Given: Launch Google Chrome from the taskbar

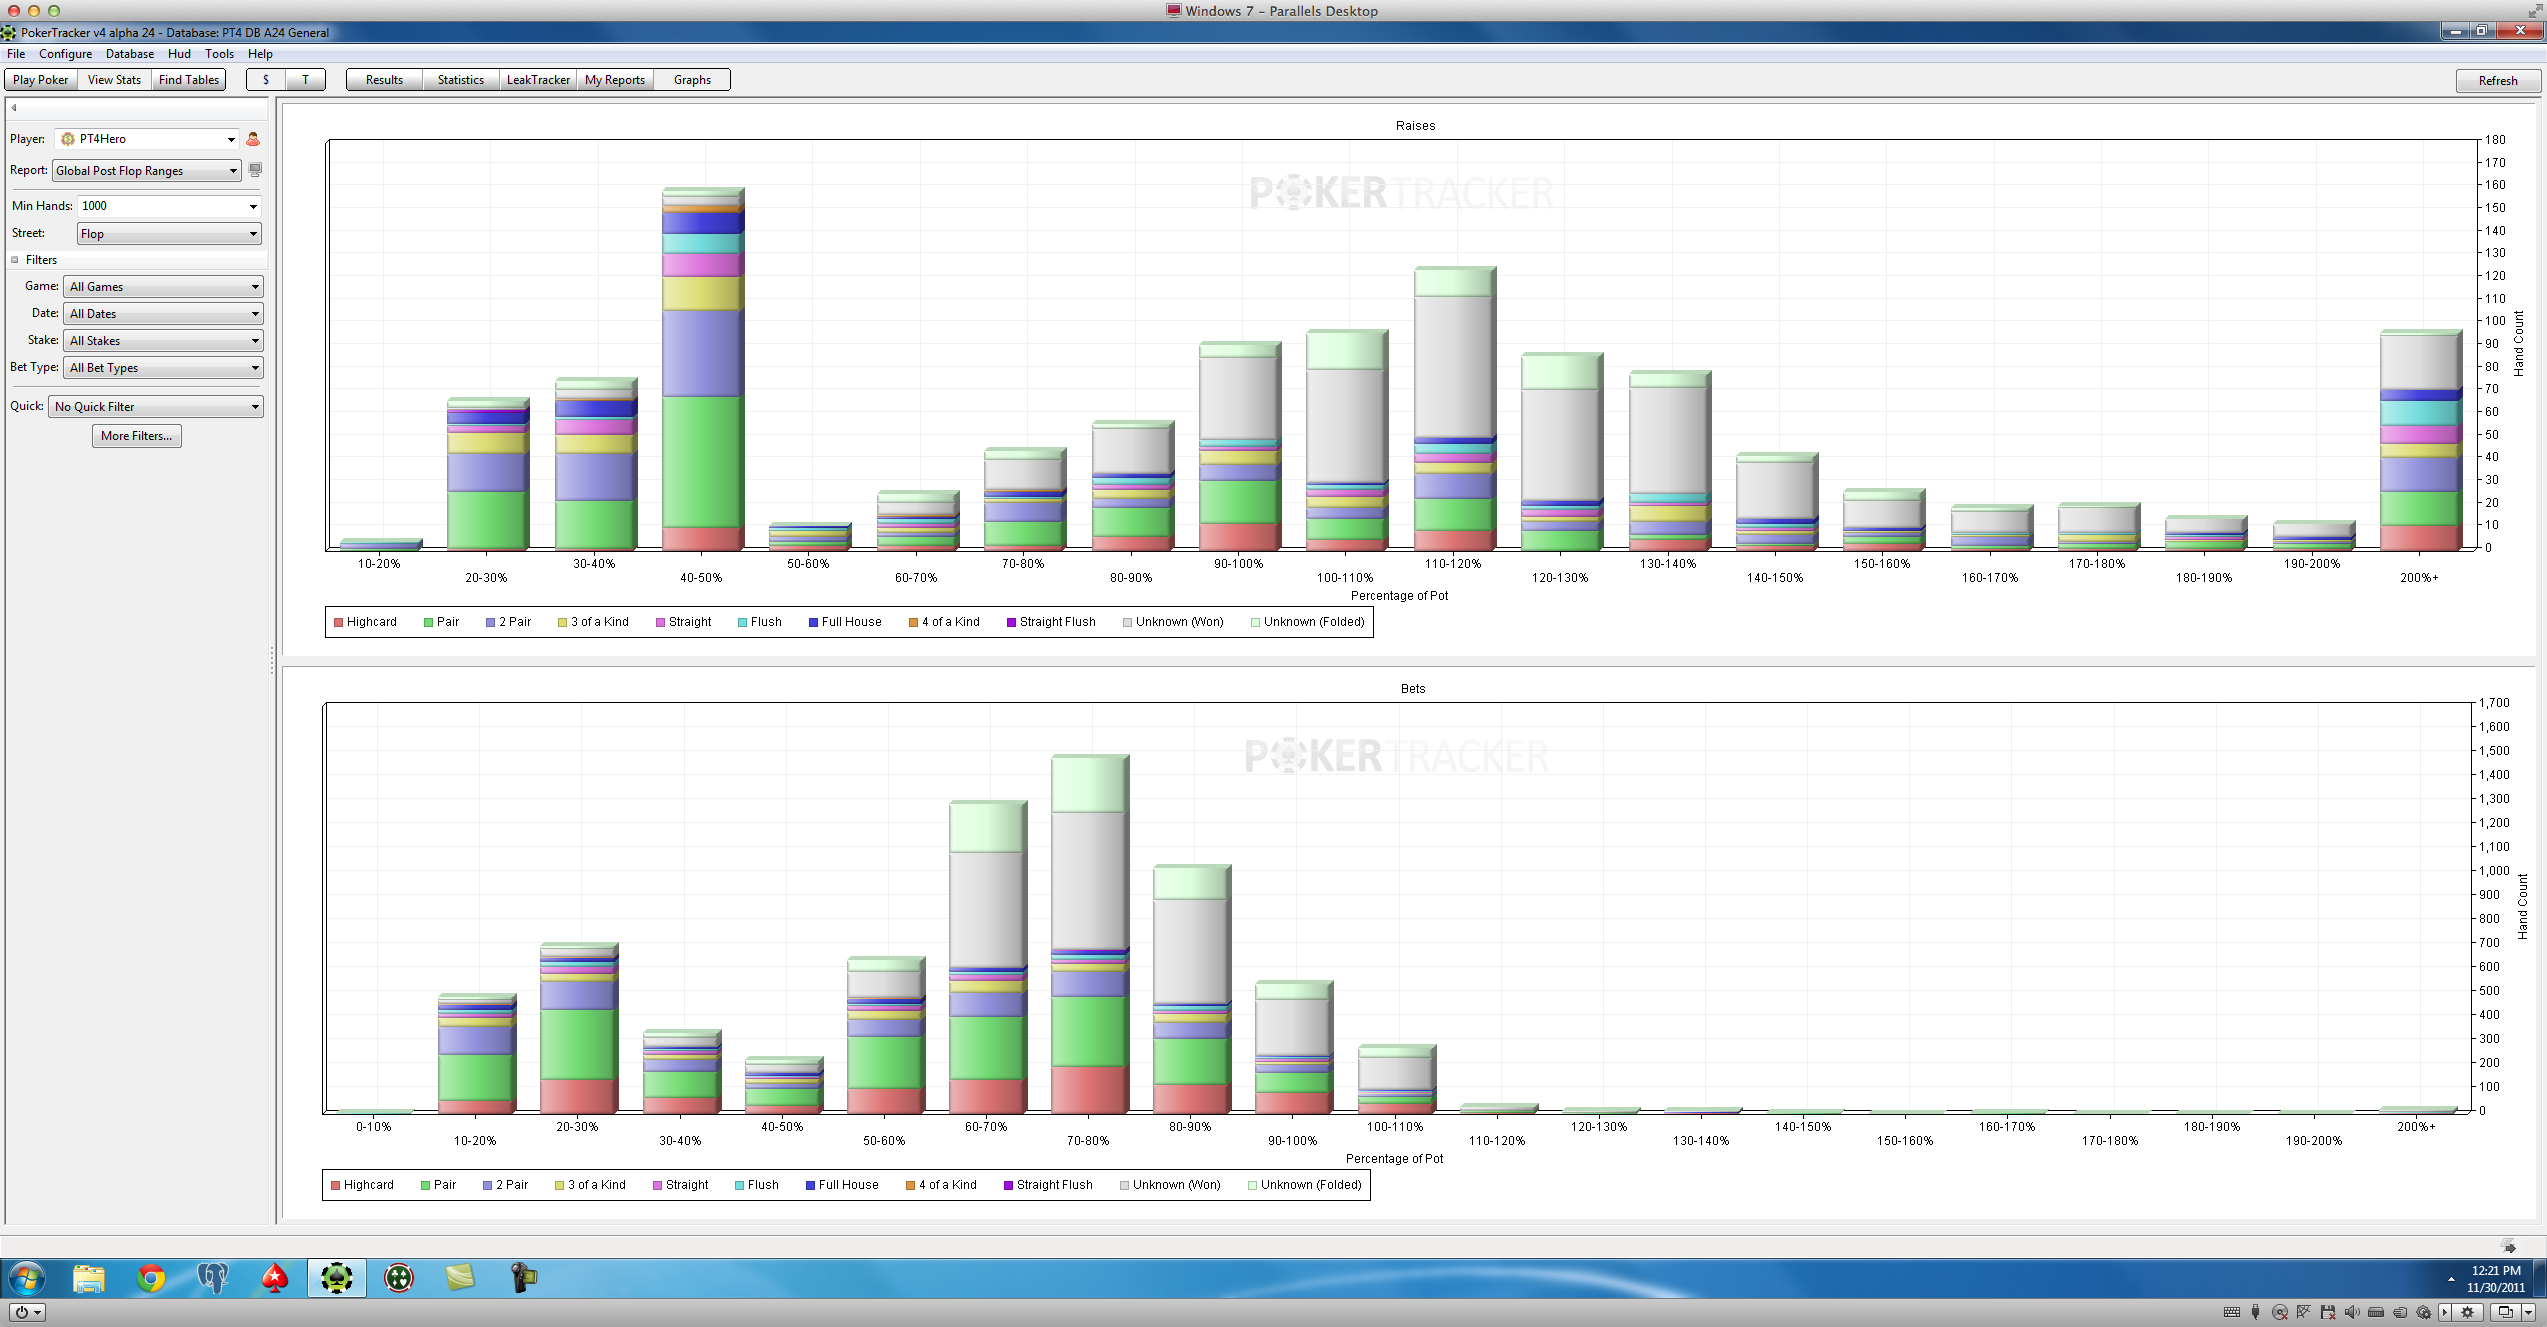Looking at the screenshot, I should point(151,1278).
